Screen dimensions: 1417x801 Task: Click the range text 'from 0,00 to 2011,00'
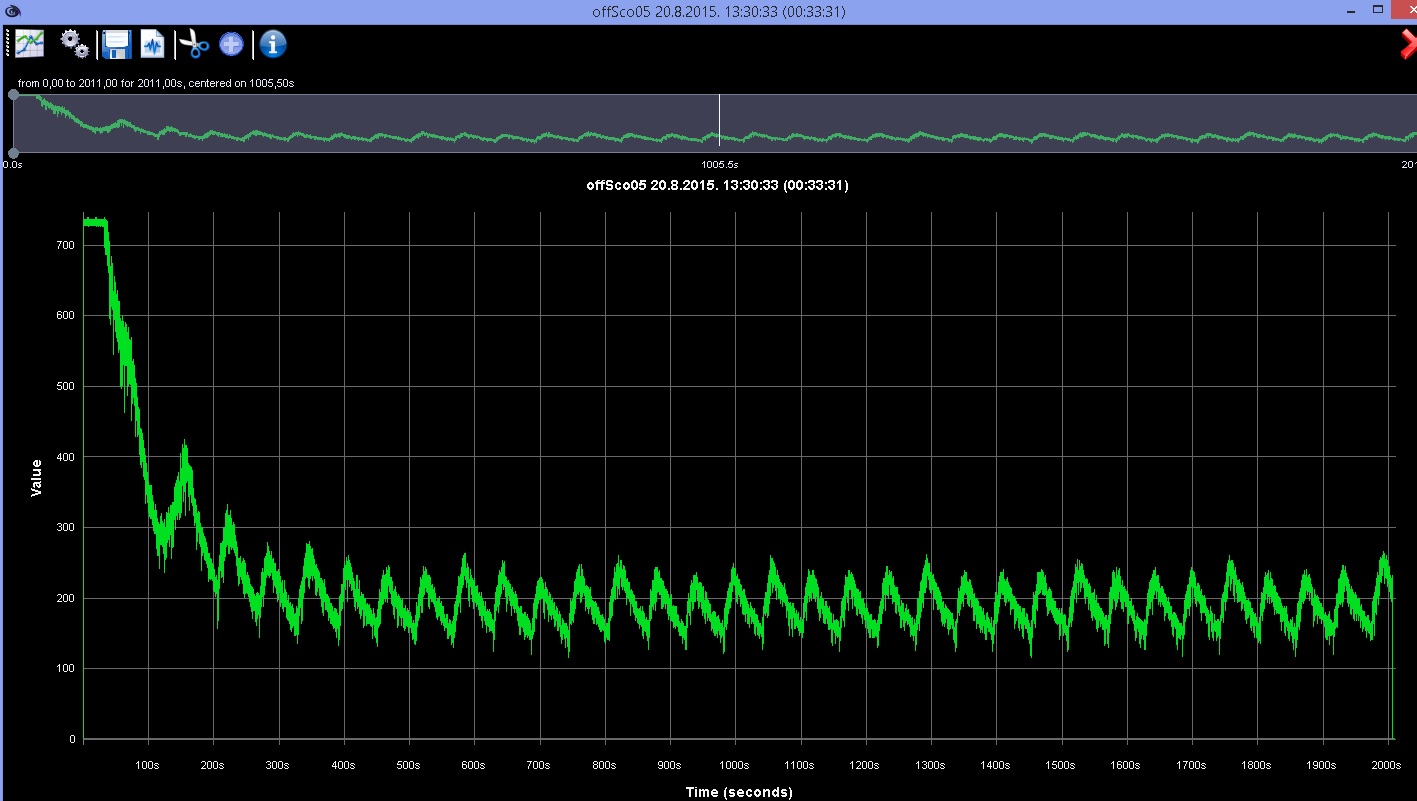(x=69, y=83)
